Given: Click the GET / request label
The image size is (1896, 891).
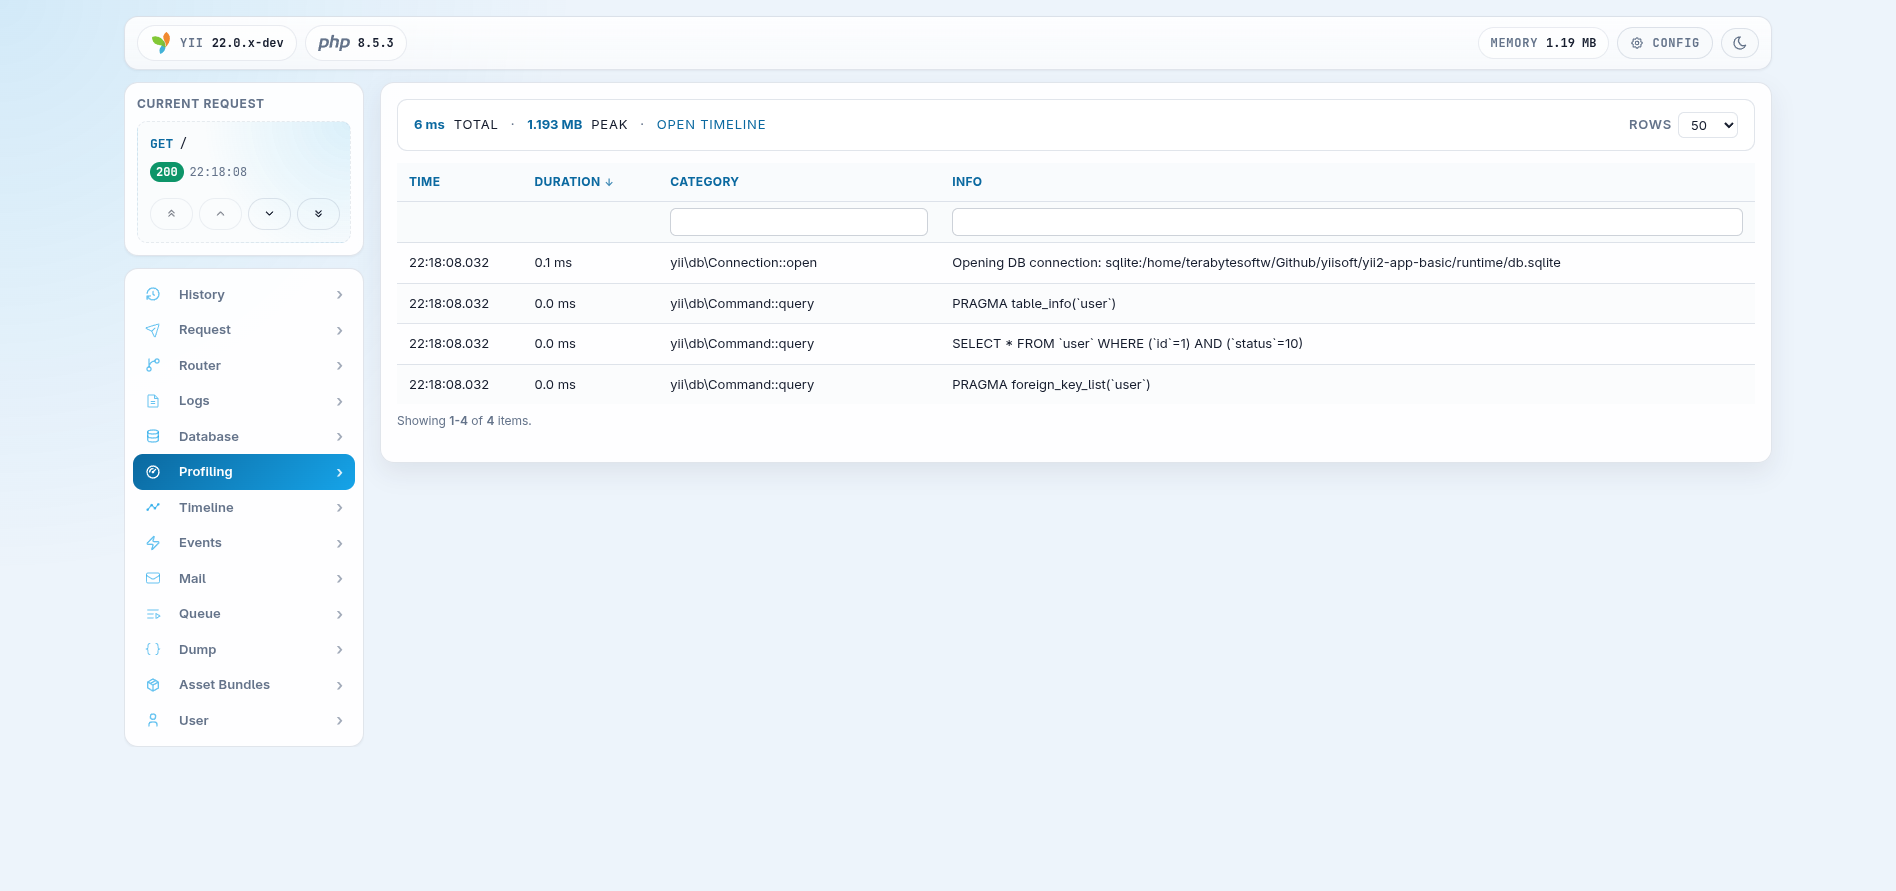Looking at the screenshot, I should [168, 144].
